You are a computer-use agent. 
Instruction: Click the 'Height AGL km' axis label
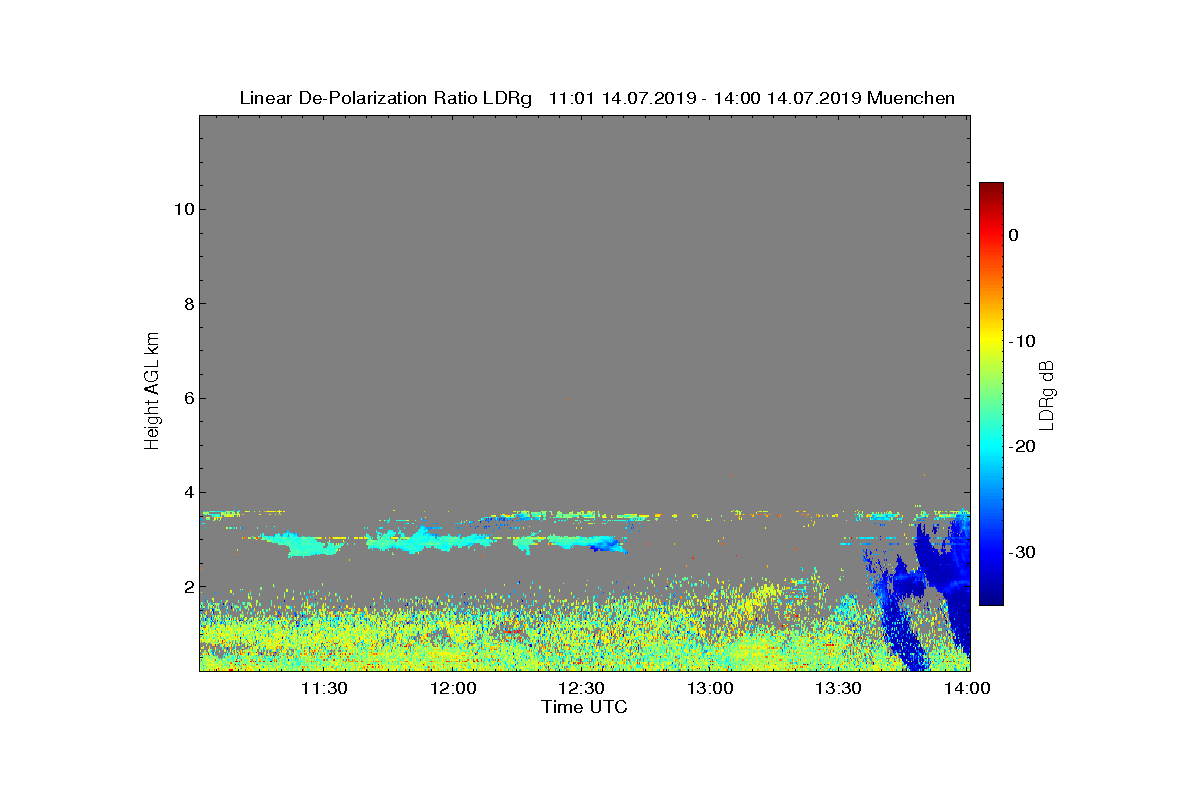pyautogui.click(x=152, y=392)
